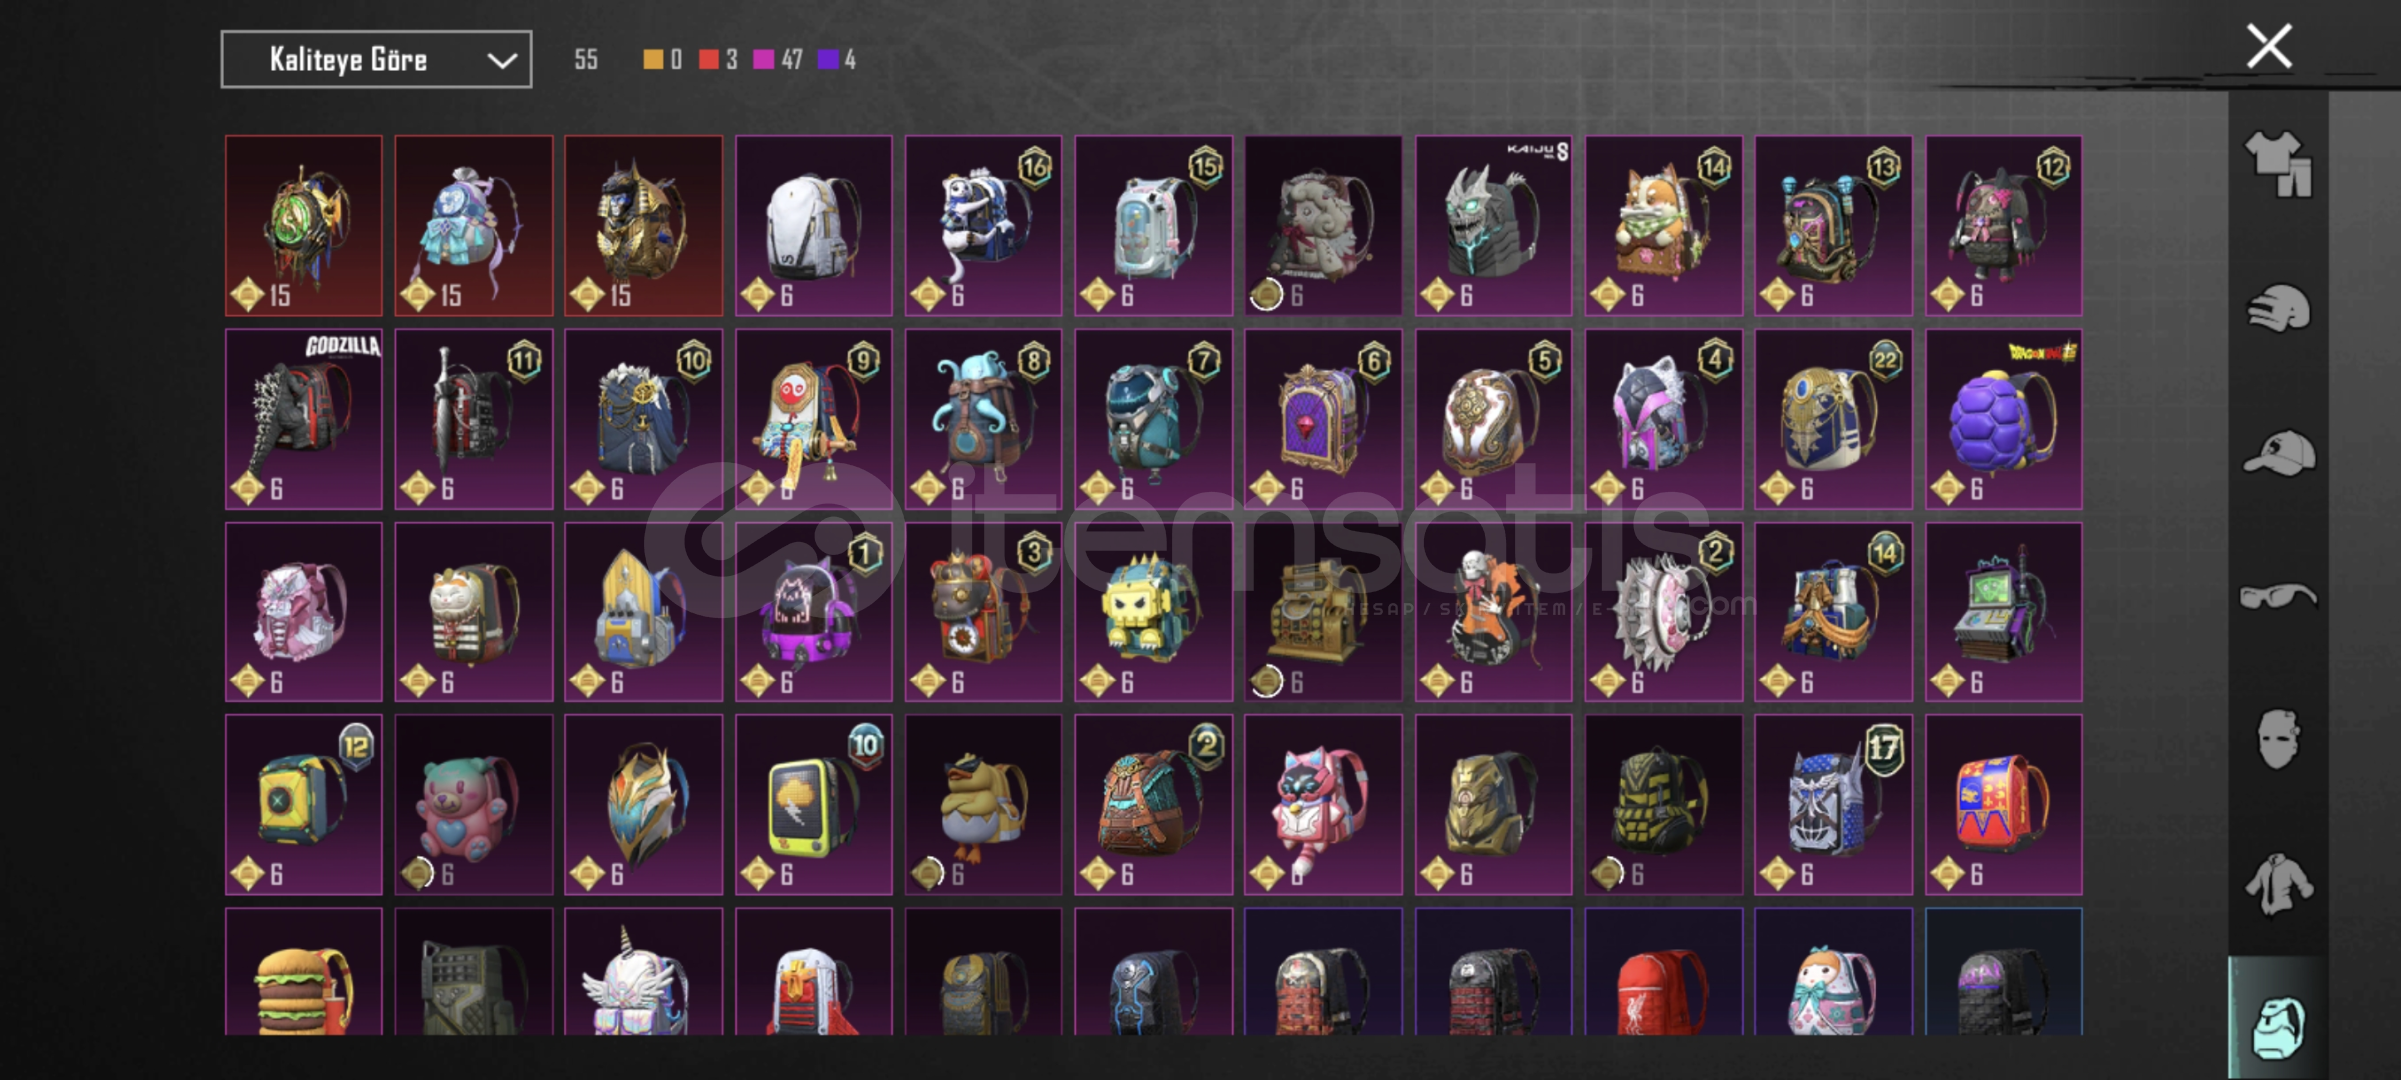
Task: Close the inventory with the X
Action: 2269,46
